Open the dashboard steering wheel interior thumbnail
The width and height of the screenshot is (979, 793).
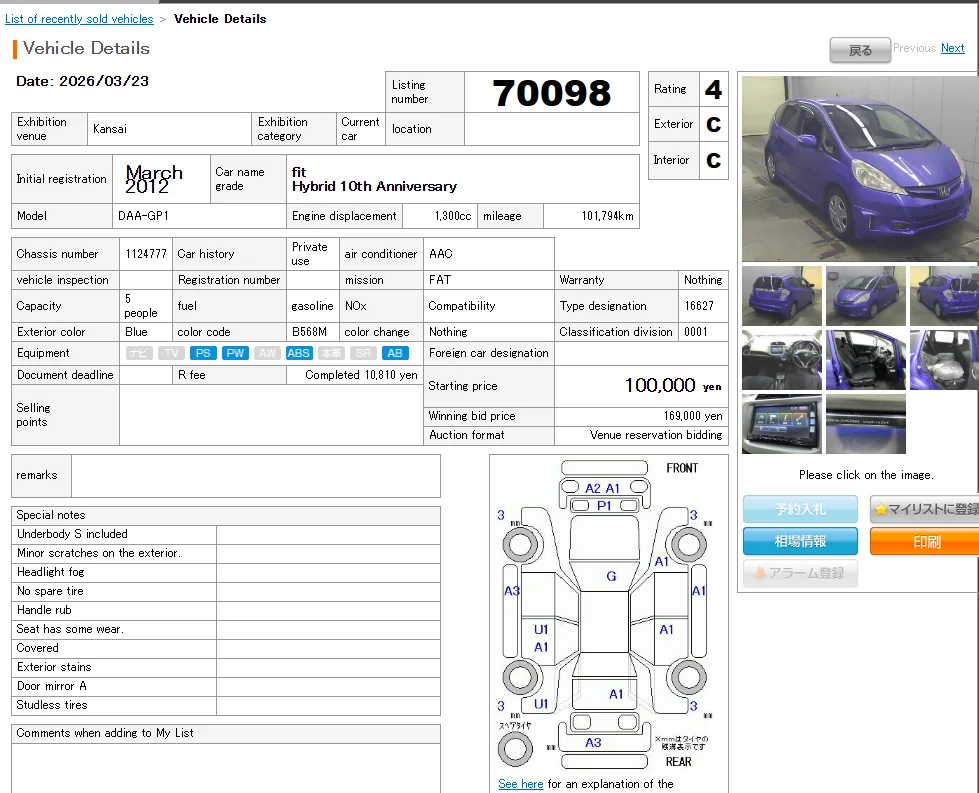pyautogui.click(x=782, y=360)
